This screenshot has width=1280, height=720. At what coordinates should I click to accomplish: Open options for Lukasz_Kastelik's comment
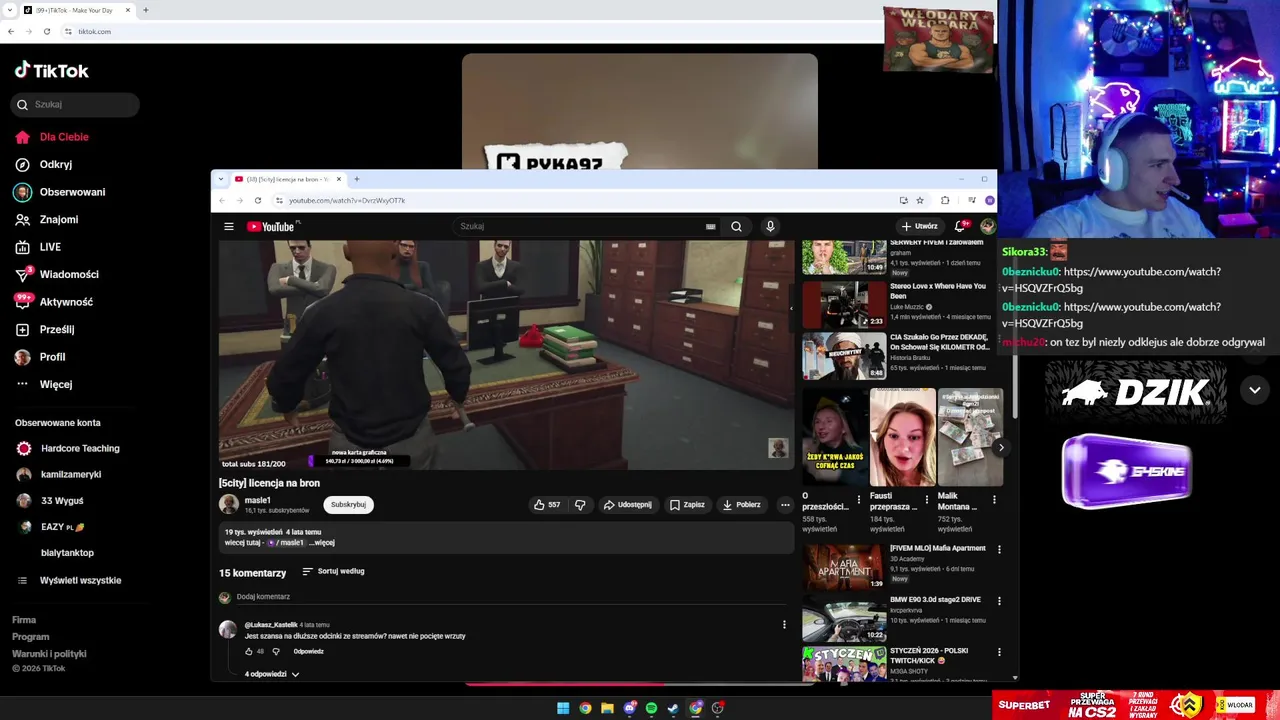tap(784, 625)
